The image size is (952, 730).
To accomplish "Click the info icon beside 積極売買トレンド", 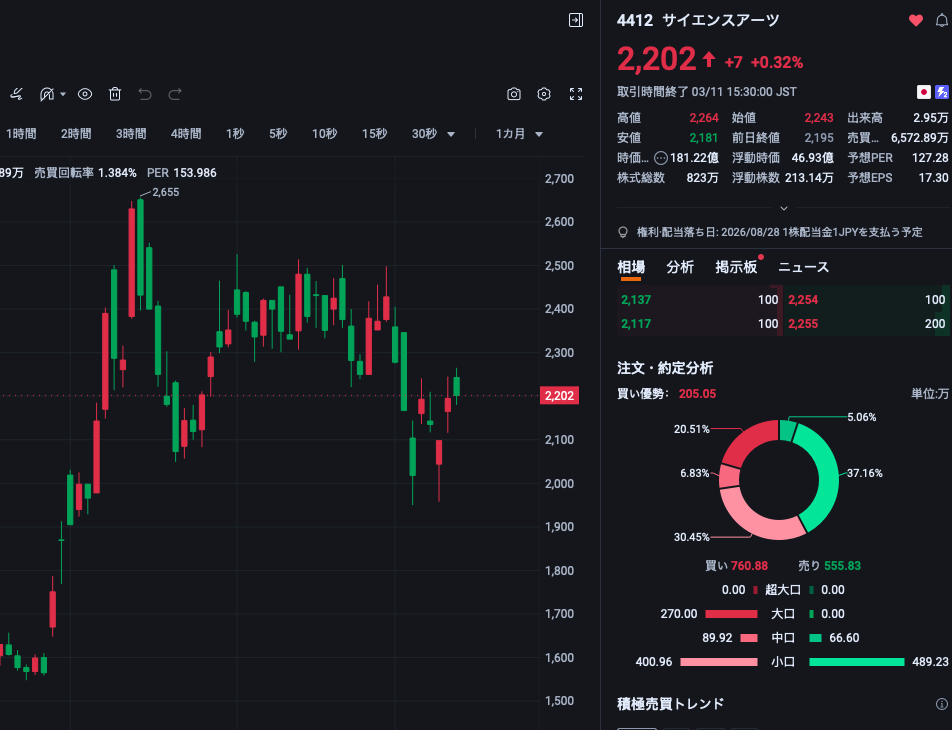I will 941,704.
